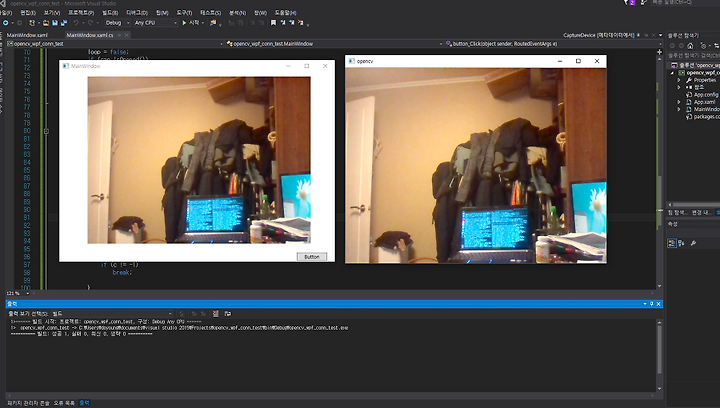The height and width of the screenshot is (408, 720).
Task: Open opencv_wpf_conn_test project scope dropdown
Action: 114,44
